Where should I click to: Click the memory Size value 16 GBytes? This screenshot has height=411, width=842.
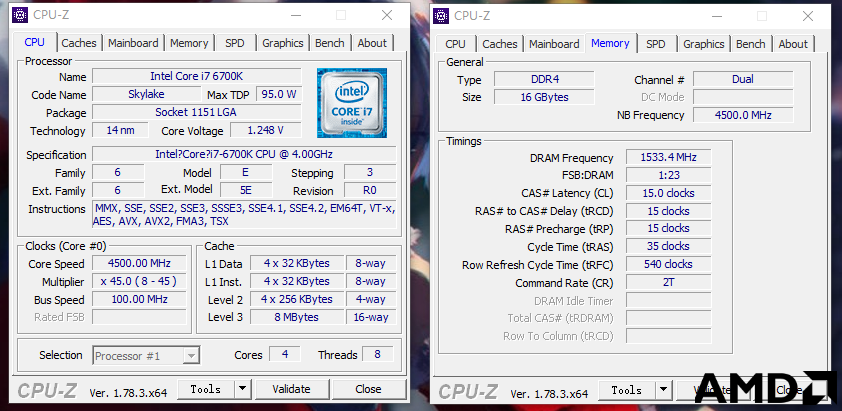(545, 97)
